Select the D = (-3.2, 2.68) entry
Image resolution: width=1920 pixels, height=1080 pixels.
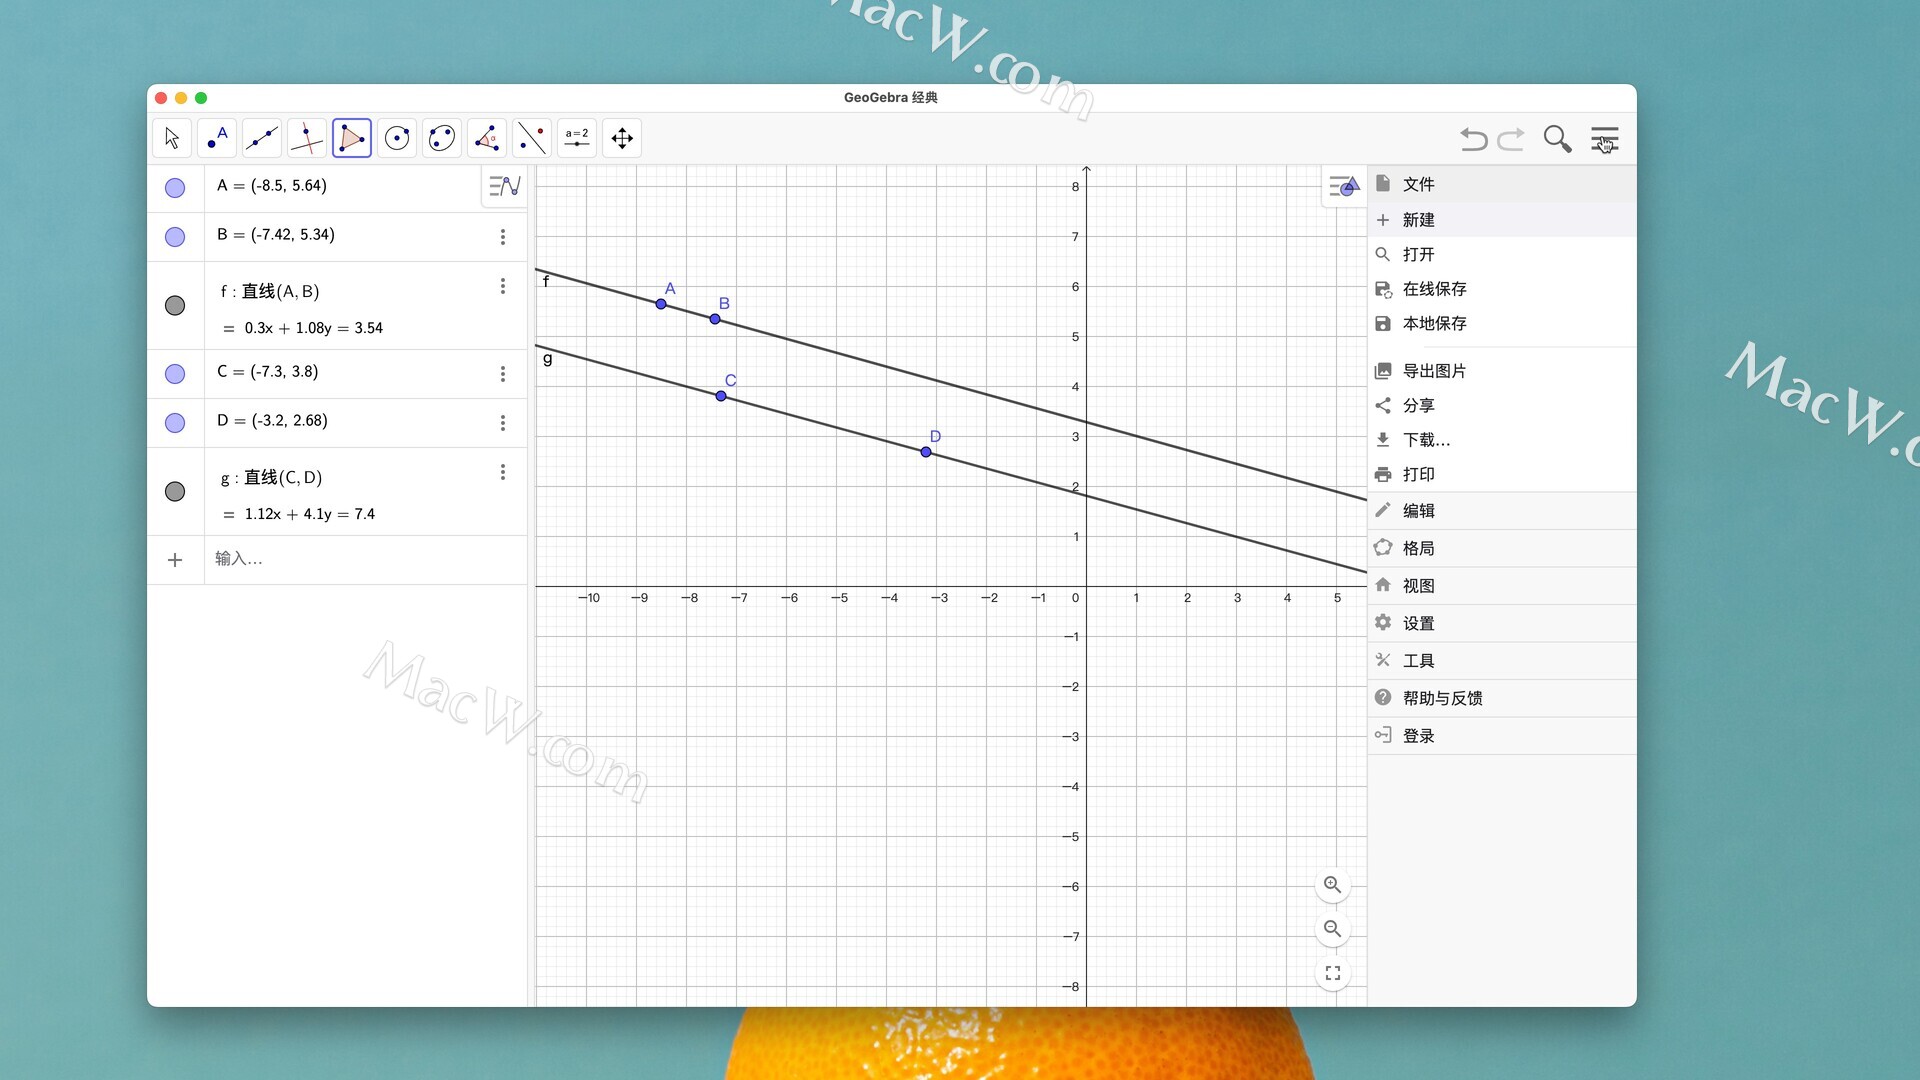coord(272,421)
